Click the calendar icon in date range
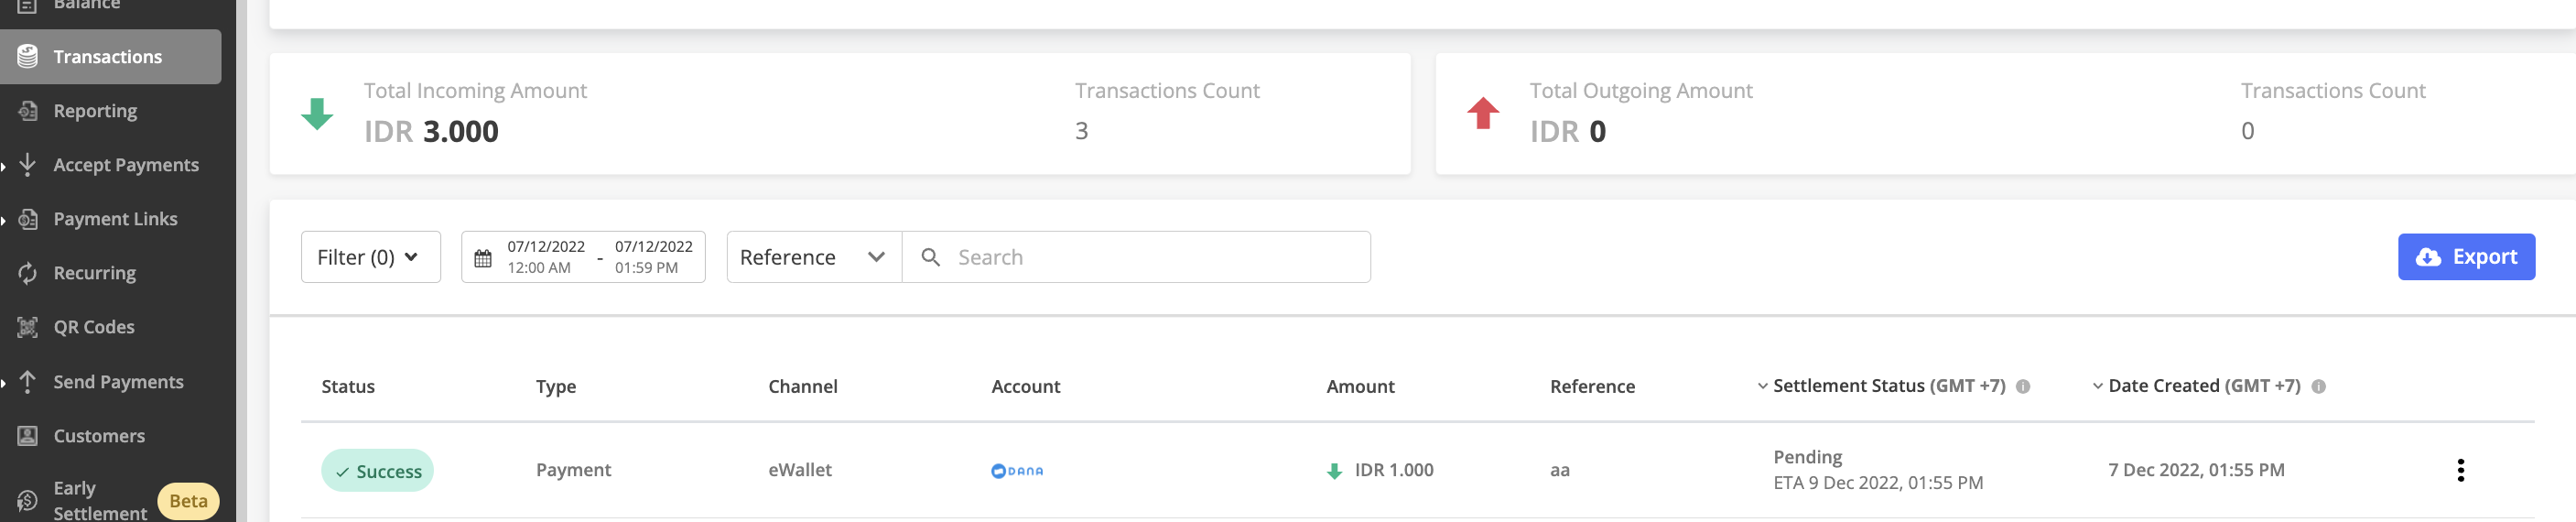The width and height of the screenshot is (2576, 522). click(483, 258)
